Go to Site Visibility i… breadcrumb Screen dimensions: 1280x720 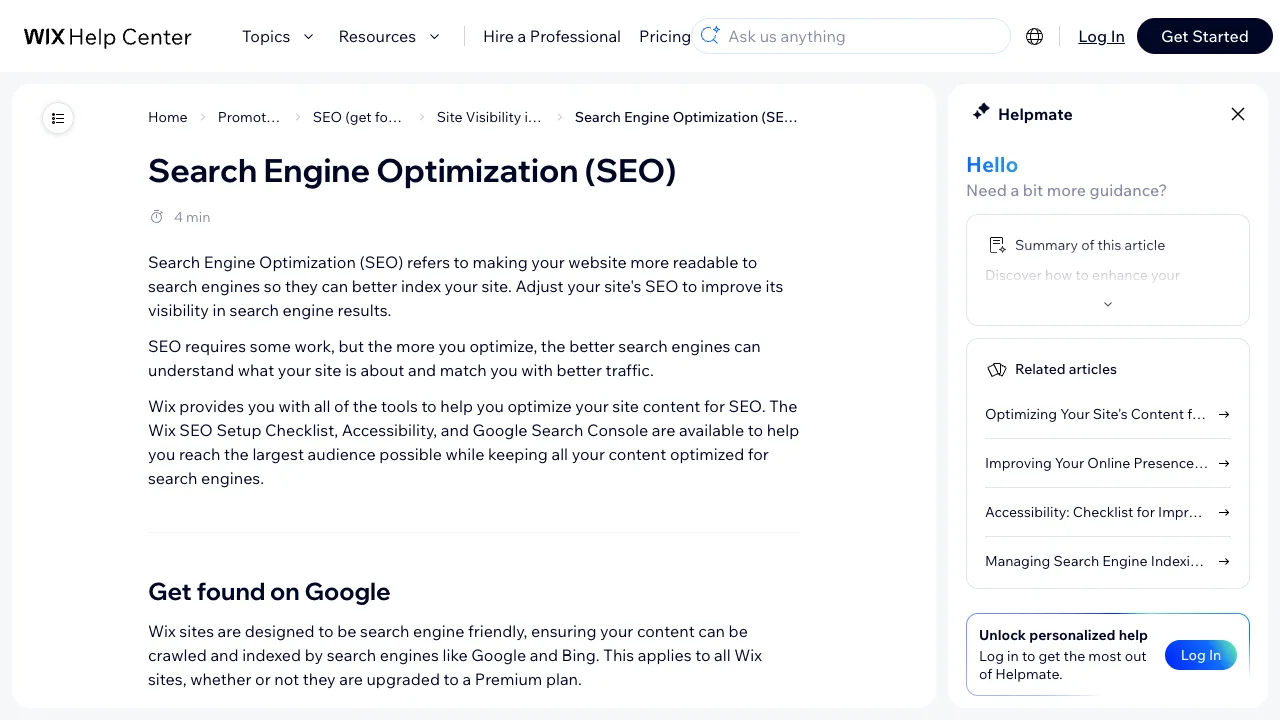[x=489, y=117]
